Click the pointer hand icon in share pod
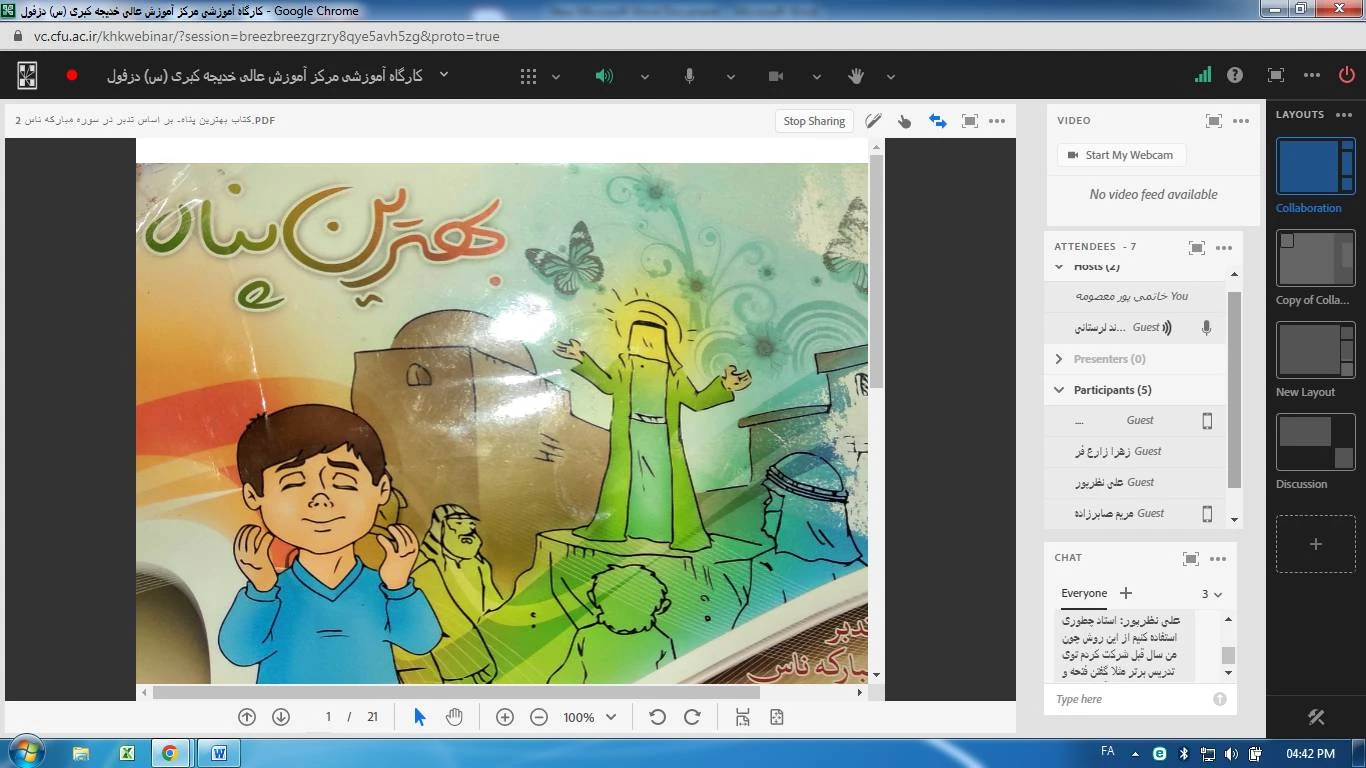Viewport: 1366px width, 768px height. (x=905, y=121)
